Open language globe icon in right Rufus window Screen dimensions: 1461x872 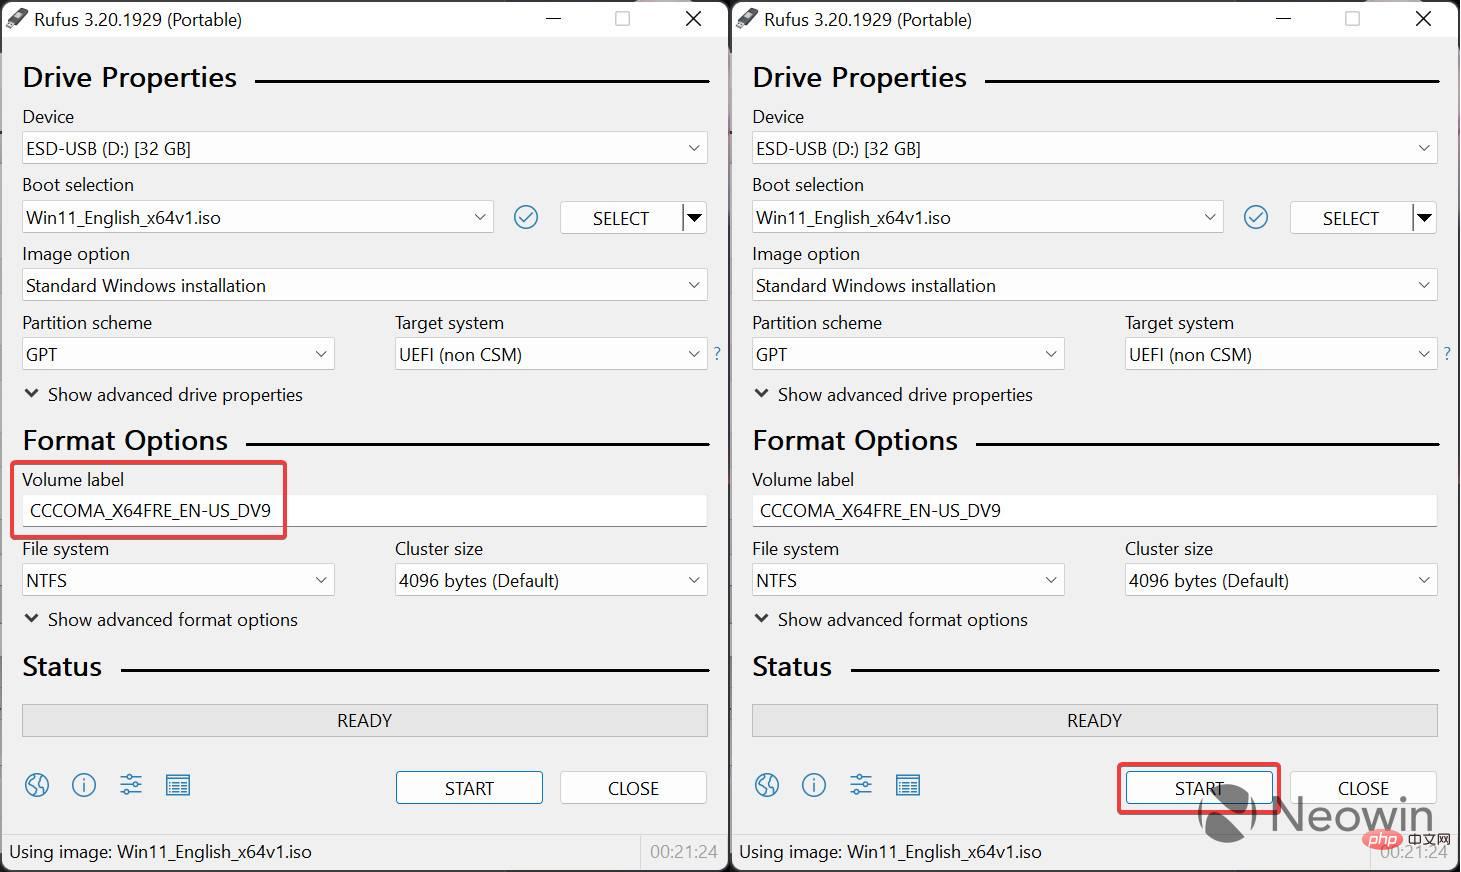tap(767, 785)
